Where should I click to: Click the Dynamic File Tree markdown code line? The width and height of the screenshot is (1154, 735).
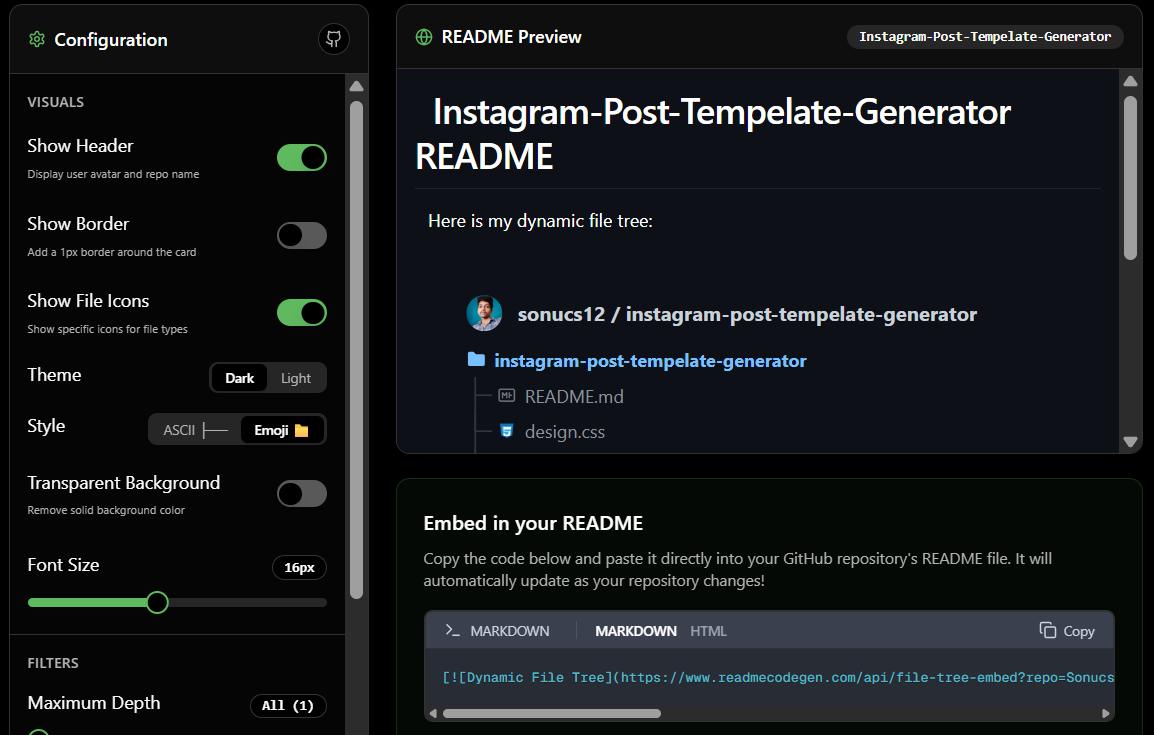[x=778, y=678]
